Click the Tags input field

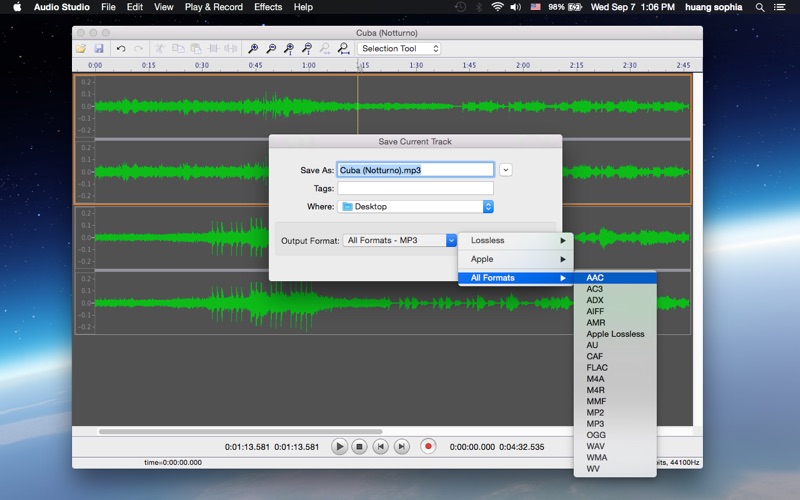415,188
